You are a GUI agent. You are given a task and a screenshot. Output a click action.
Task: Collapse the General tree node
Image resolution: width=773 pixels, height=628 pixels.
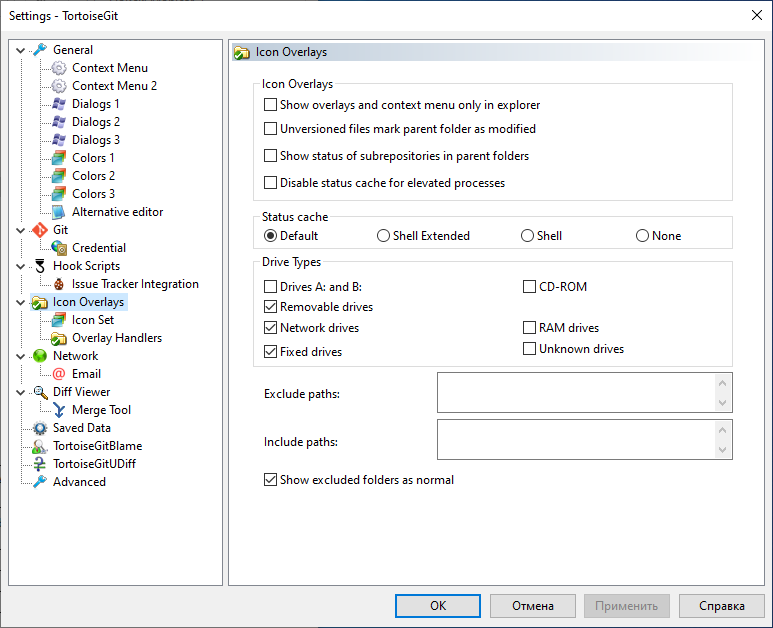(x=21, y=50)
